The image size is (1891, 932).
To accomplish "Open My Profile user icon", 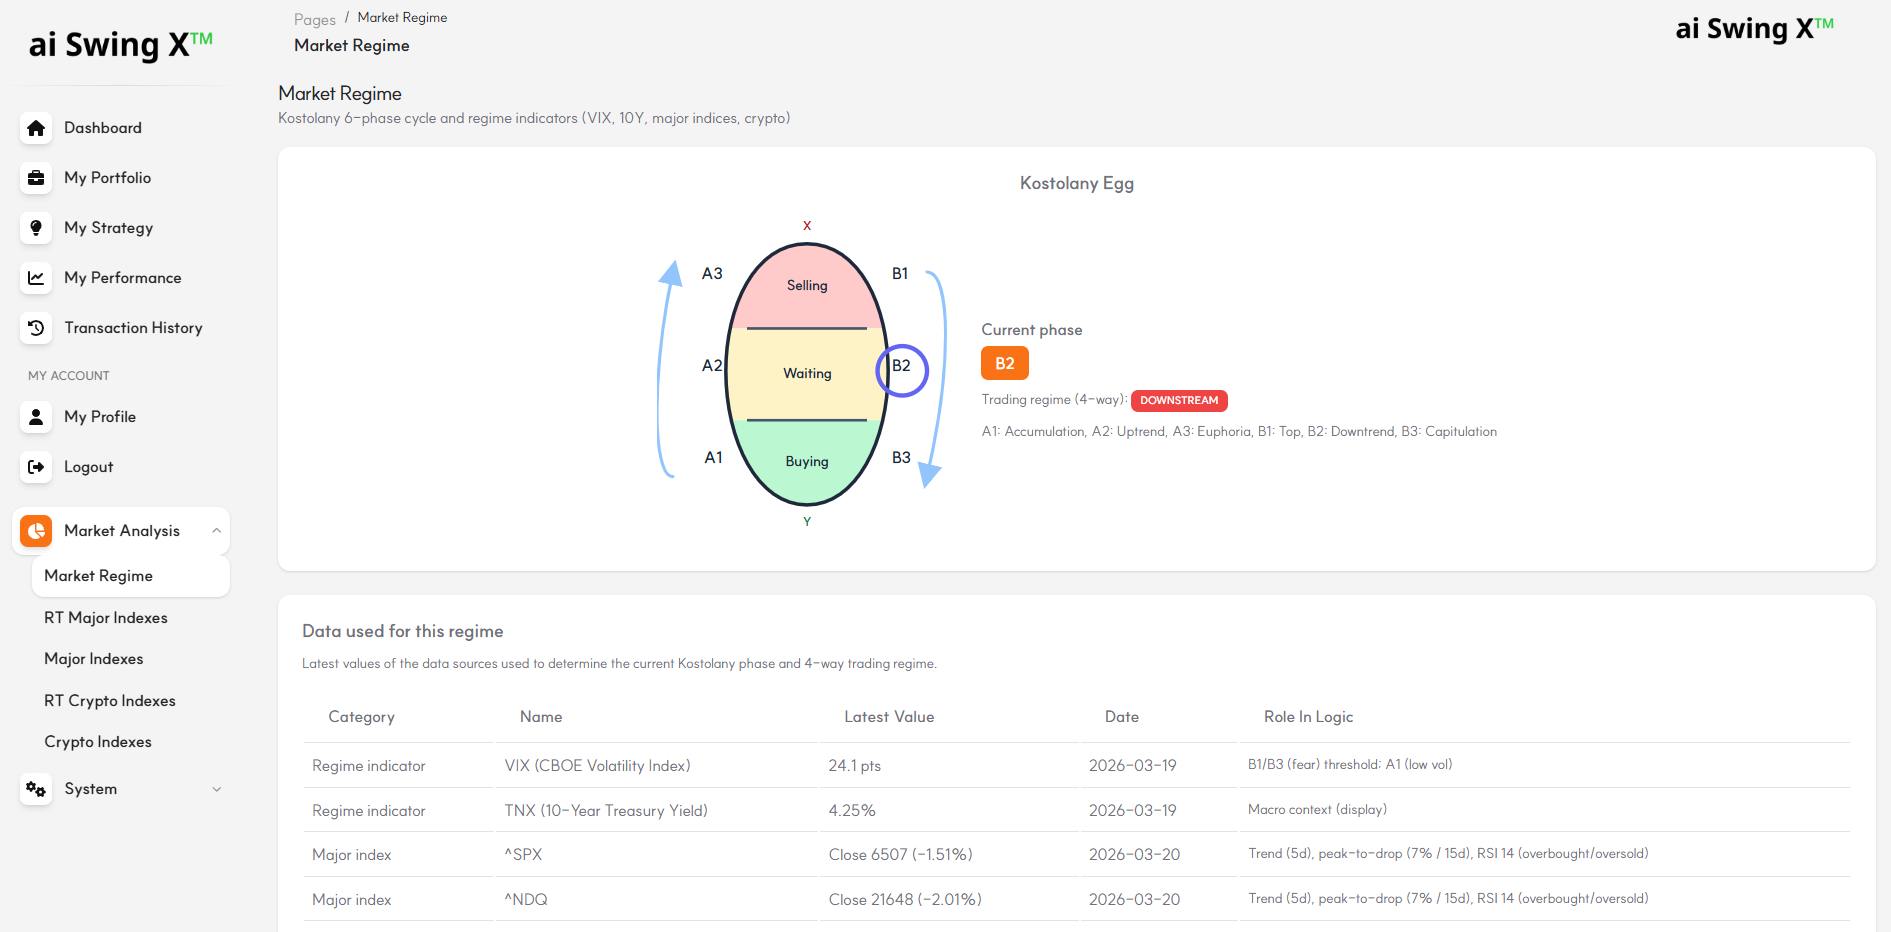I will tap(36, 417).
